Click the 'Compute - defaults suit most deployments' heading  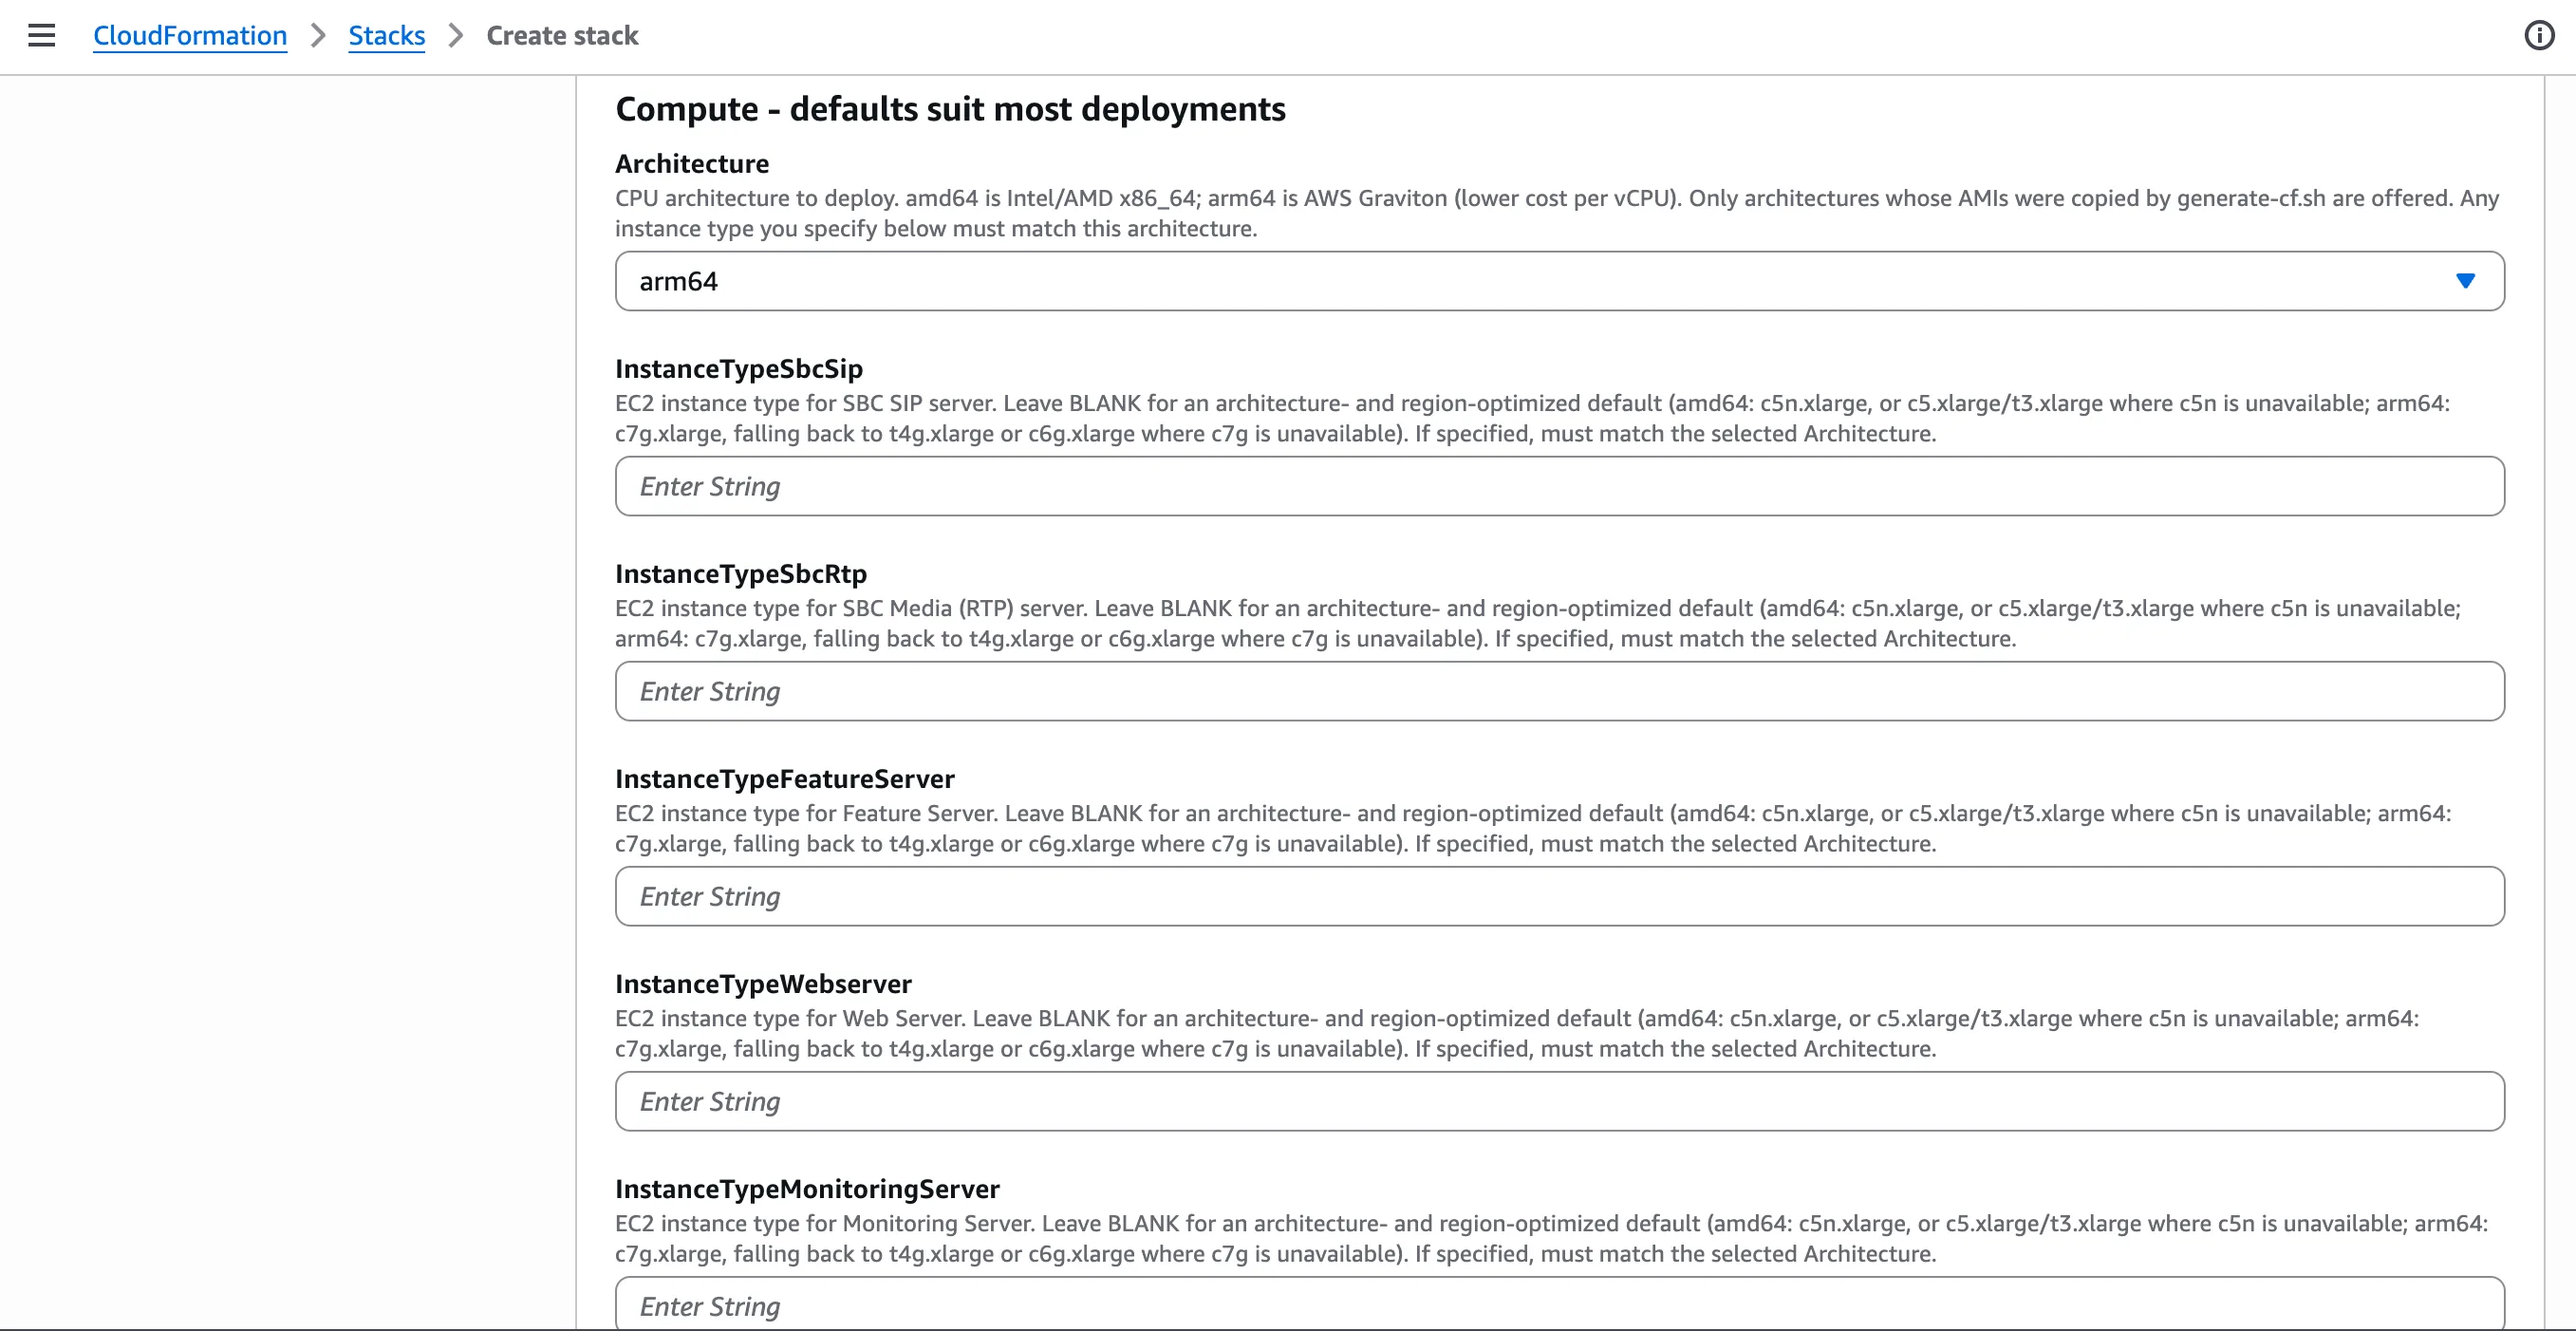click(x=950, y=109)
